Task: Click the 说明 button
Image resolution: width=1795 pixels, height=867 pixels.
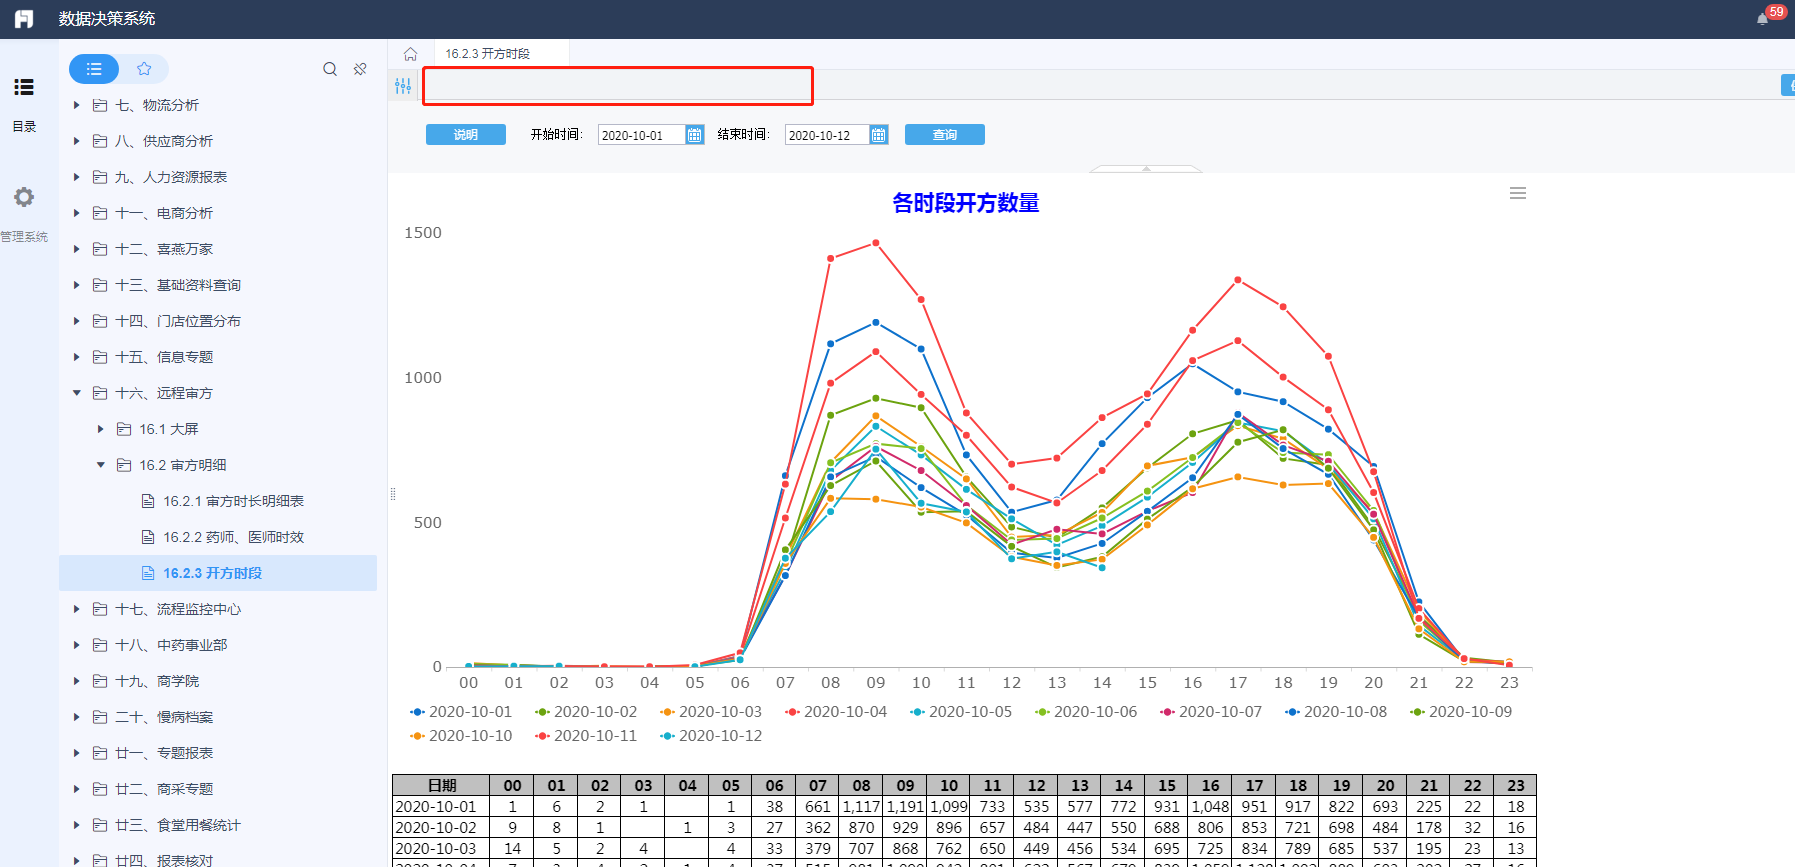Action: pos(466,135)
